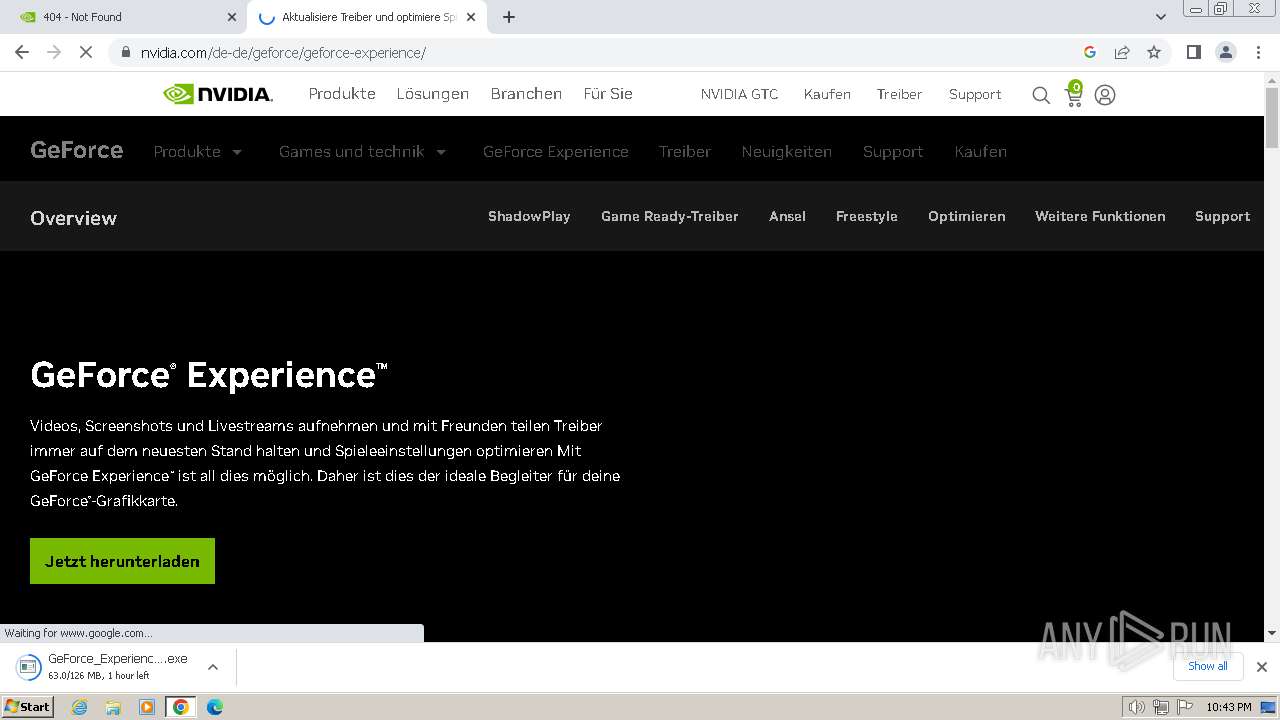
Task: Click the volume icon in system tray
Action: [x=1137, y=707]
